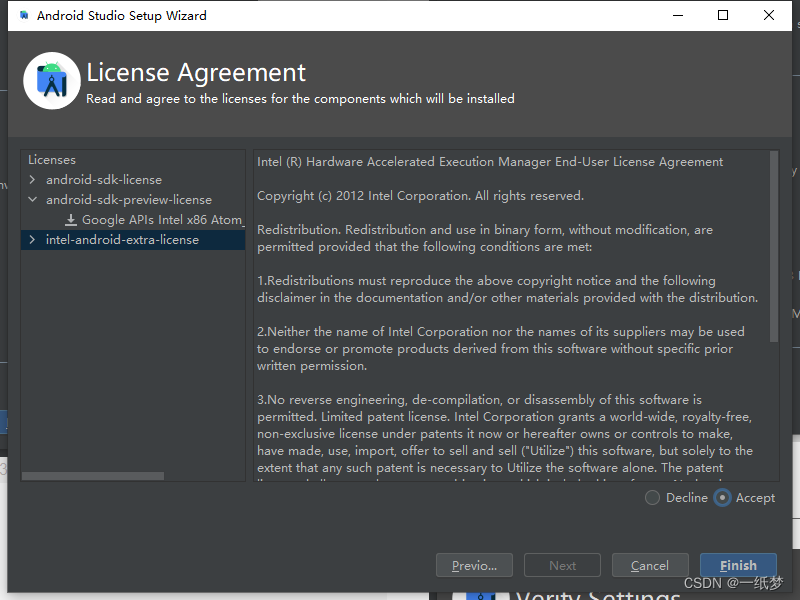Close the Android Studio Setup Wizard

[769, 15]
